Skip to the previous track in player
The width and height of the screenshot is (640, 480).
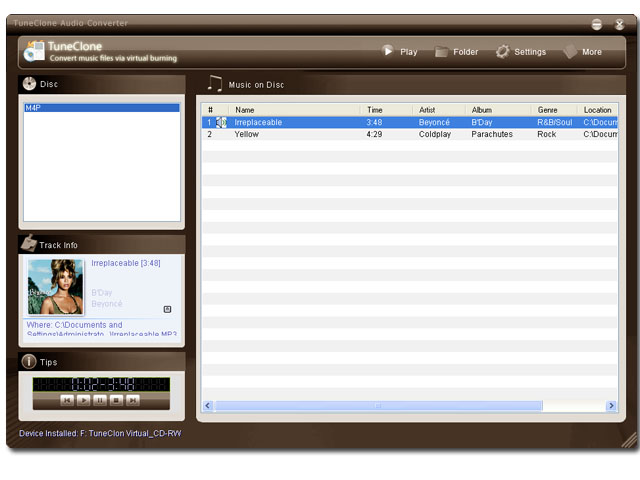click(x=67, y=400)
